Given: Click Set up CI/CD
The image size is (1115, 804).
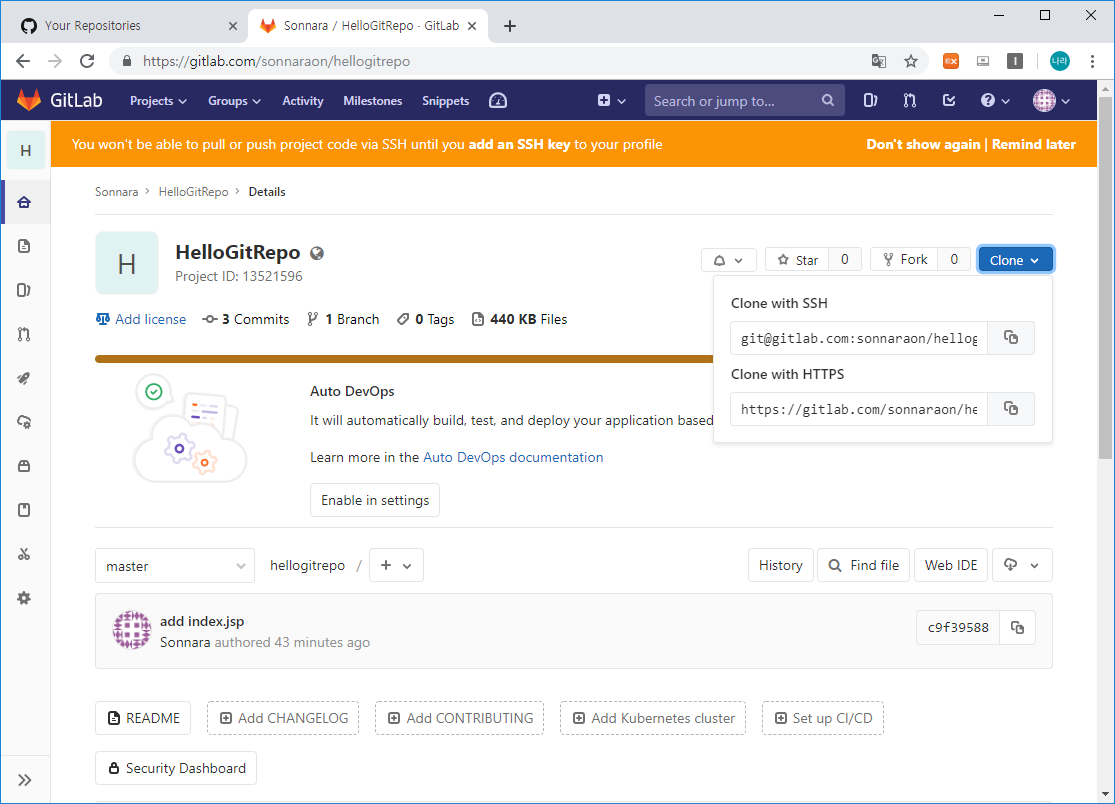Looking at the screenshot, I should 823,718.
